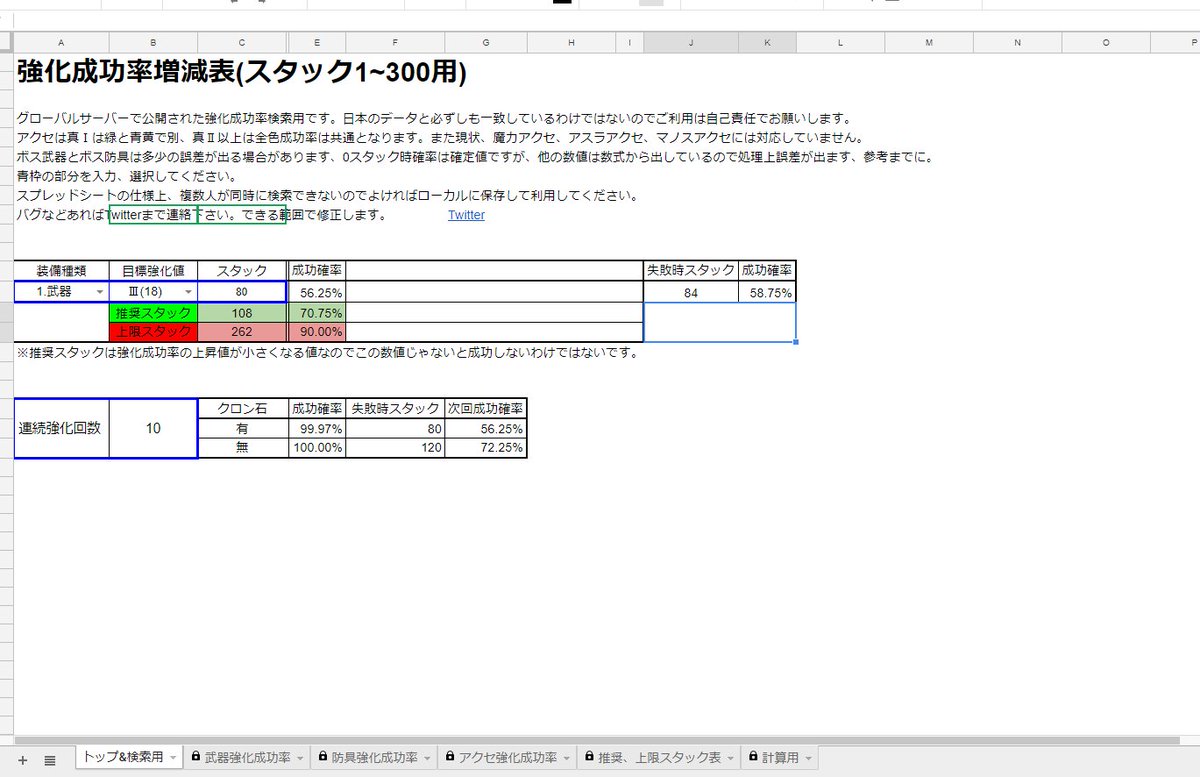Add a new sheet with the plus icon
1200x777 pixels.
pyautogui.click(x=23, y=760)
